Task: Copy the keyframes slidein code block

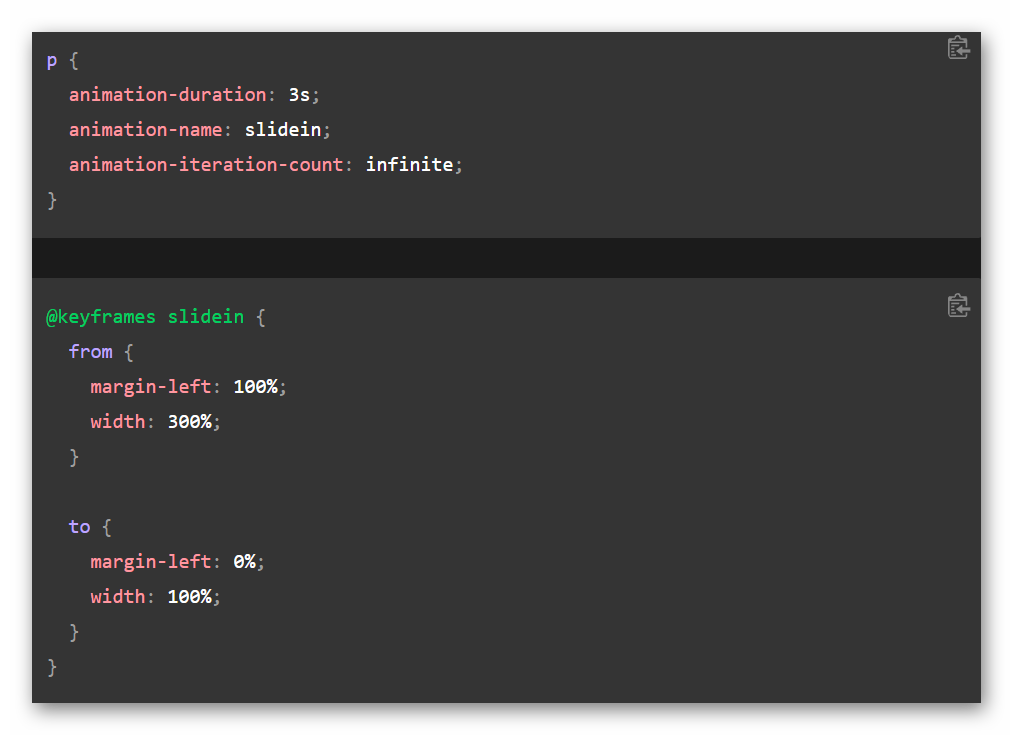Action: 958,305
